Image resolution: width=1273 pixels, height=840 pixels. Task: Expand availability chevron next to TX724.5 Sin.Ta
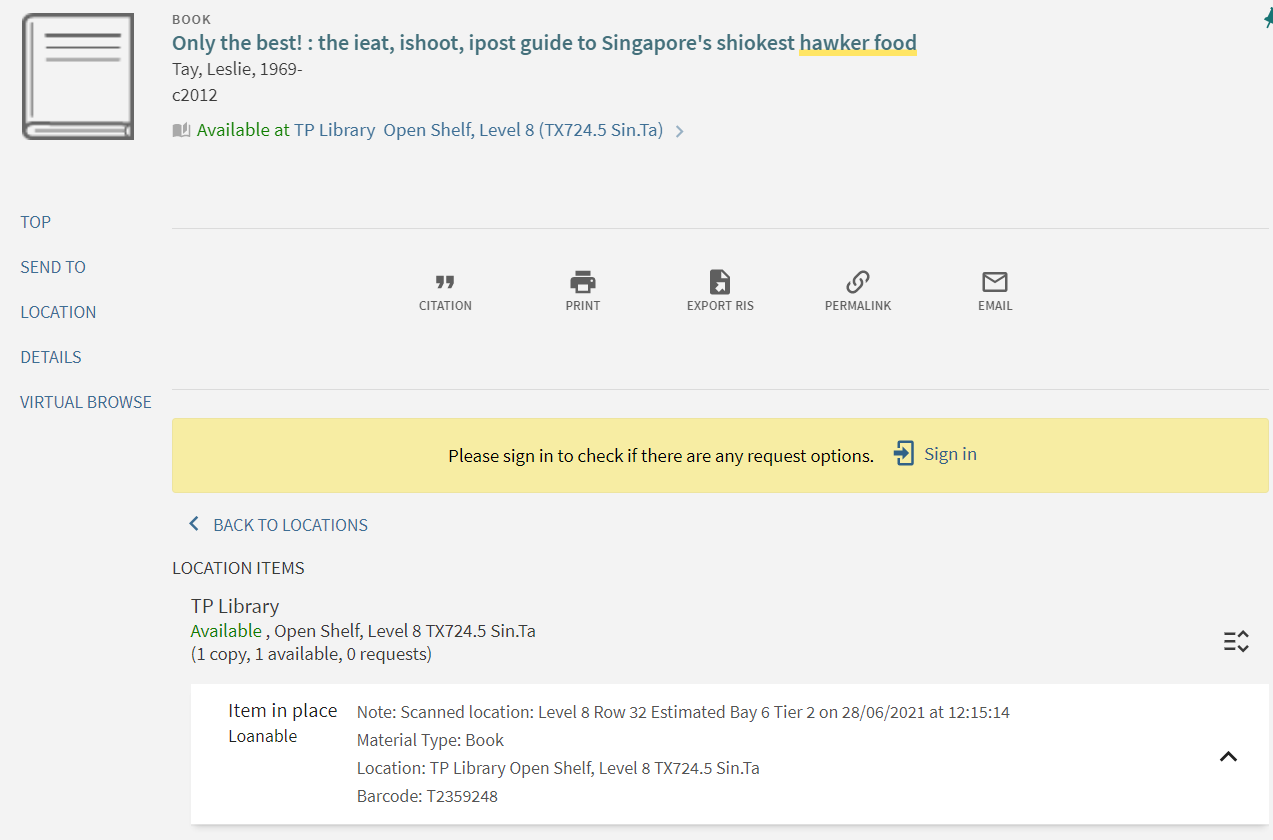coord(680,131)
